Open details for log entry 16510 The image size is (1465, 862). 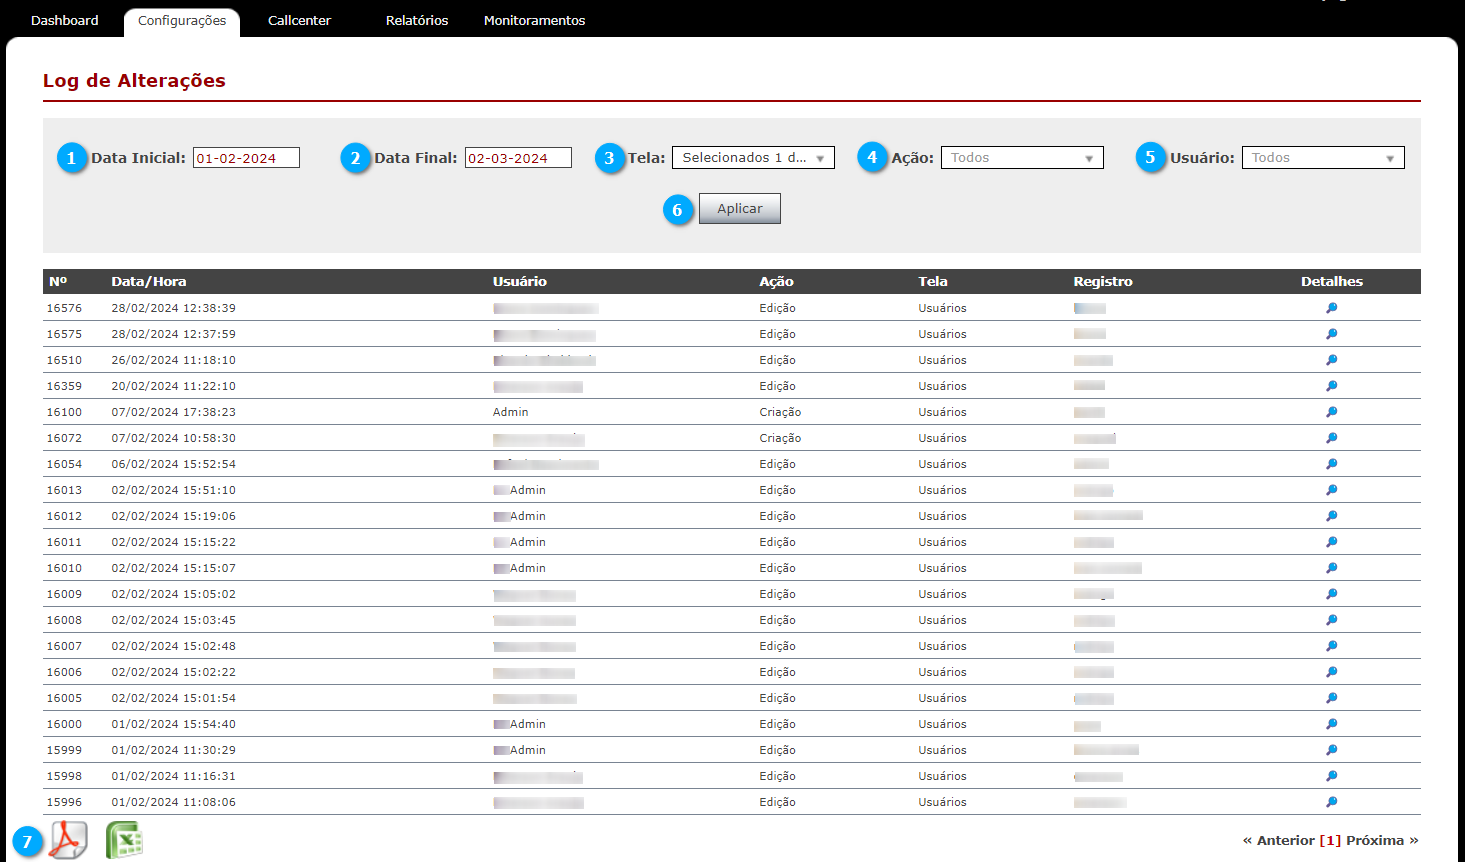(x=1331, y=360)
